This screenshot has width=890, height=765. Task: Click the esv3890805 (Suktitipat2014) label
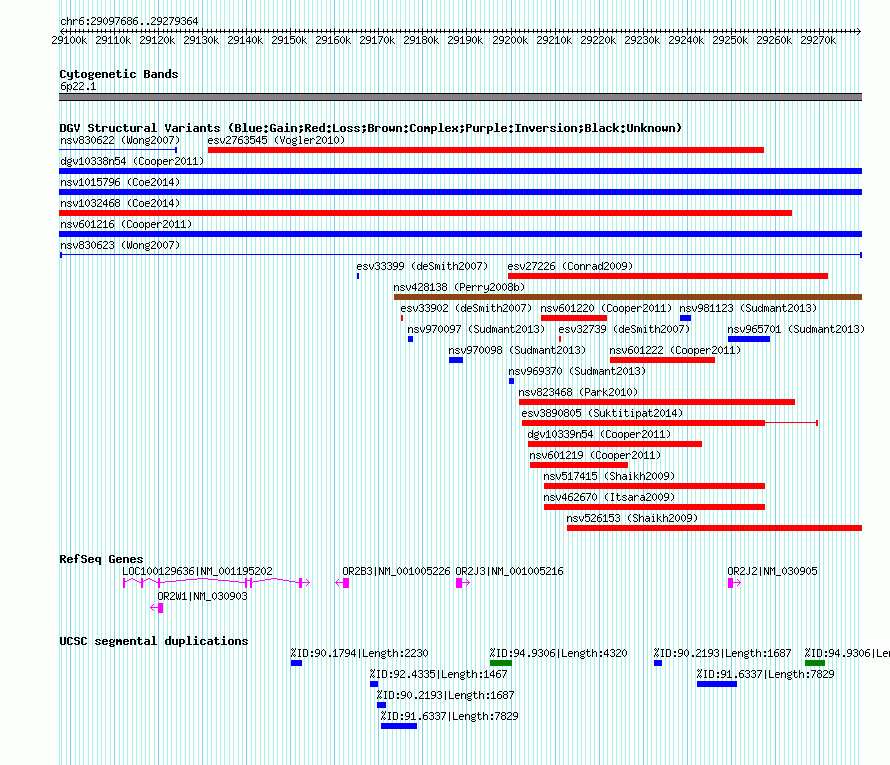602,413
